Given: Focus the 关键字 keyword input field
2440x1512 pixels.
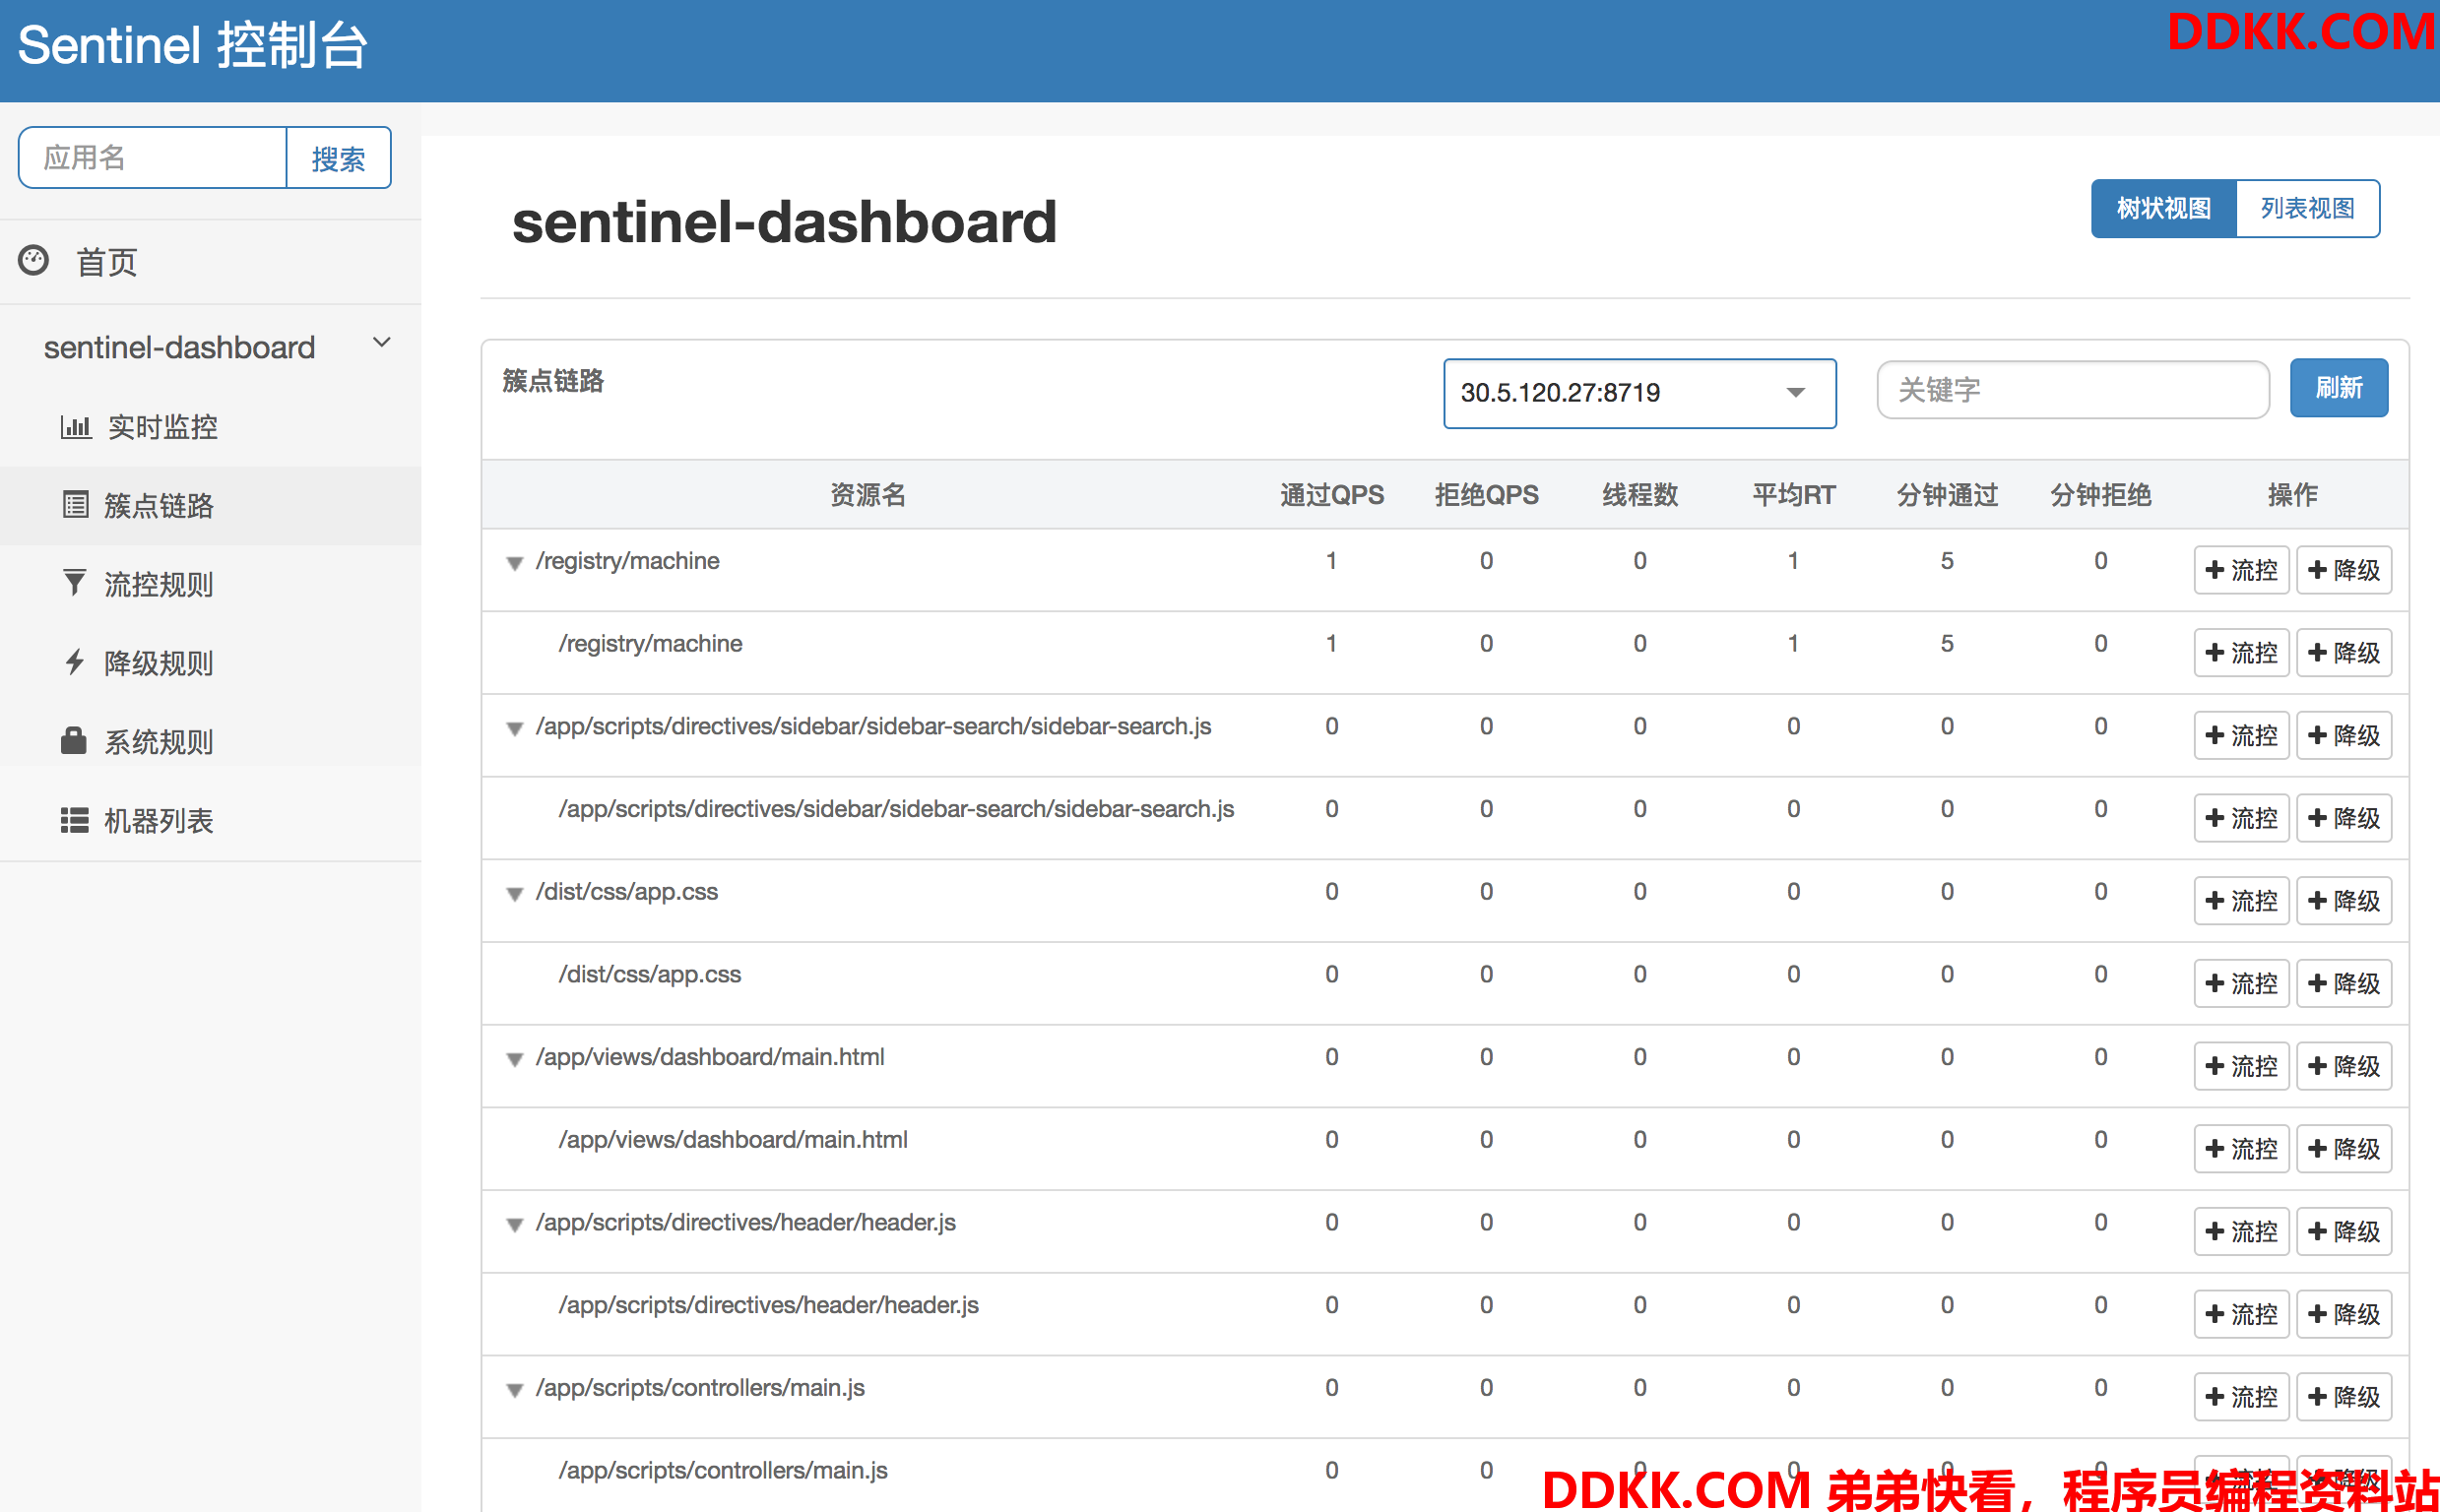Looking at the screenshot, I should 2072,390.
